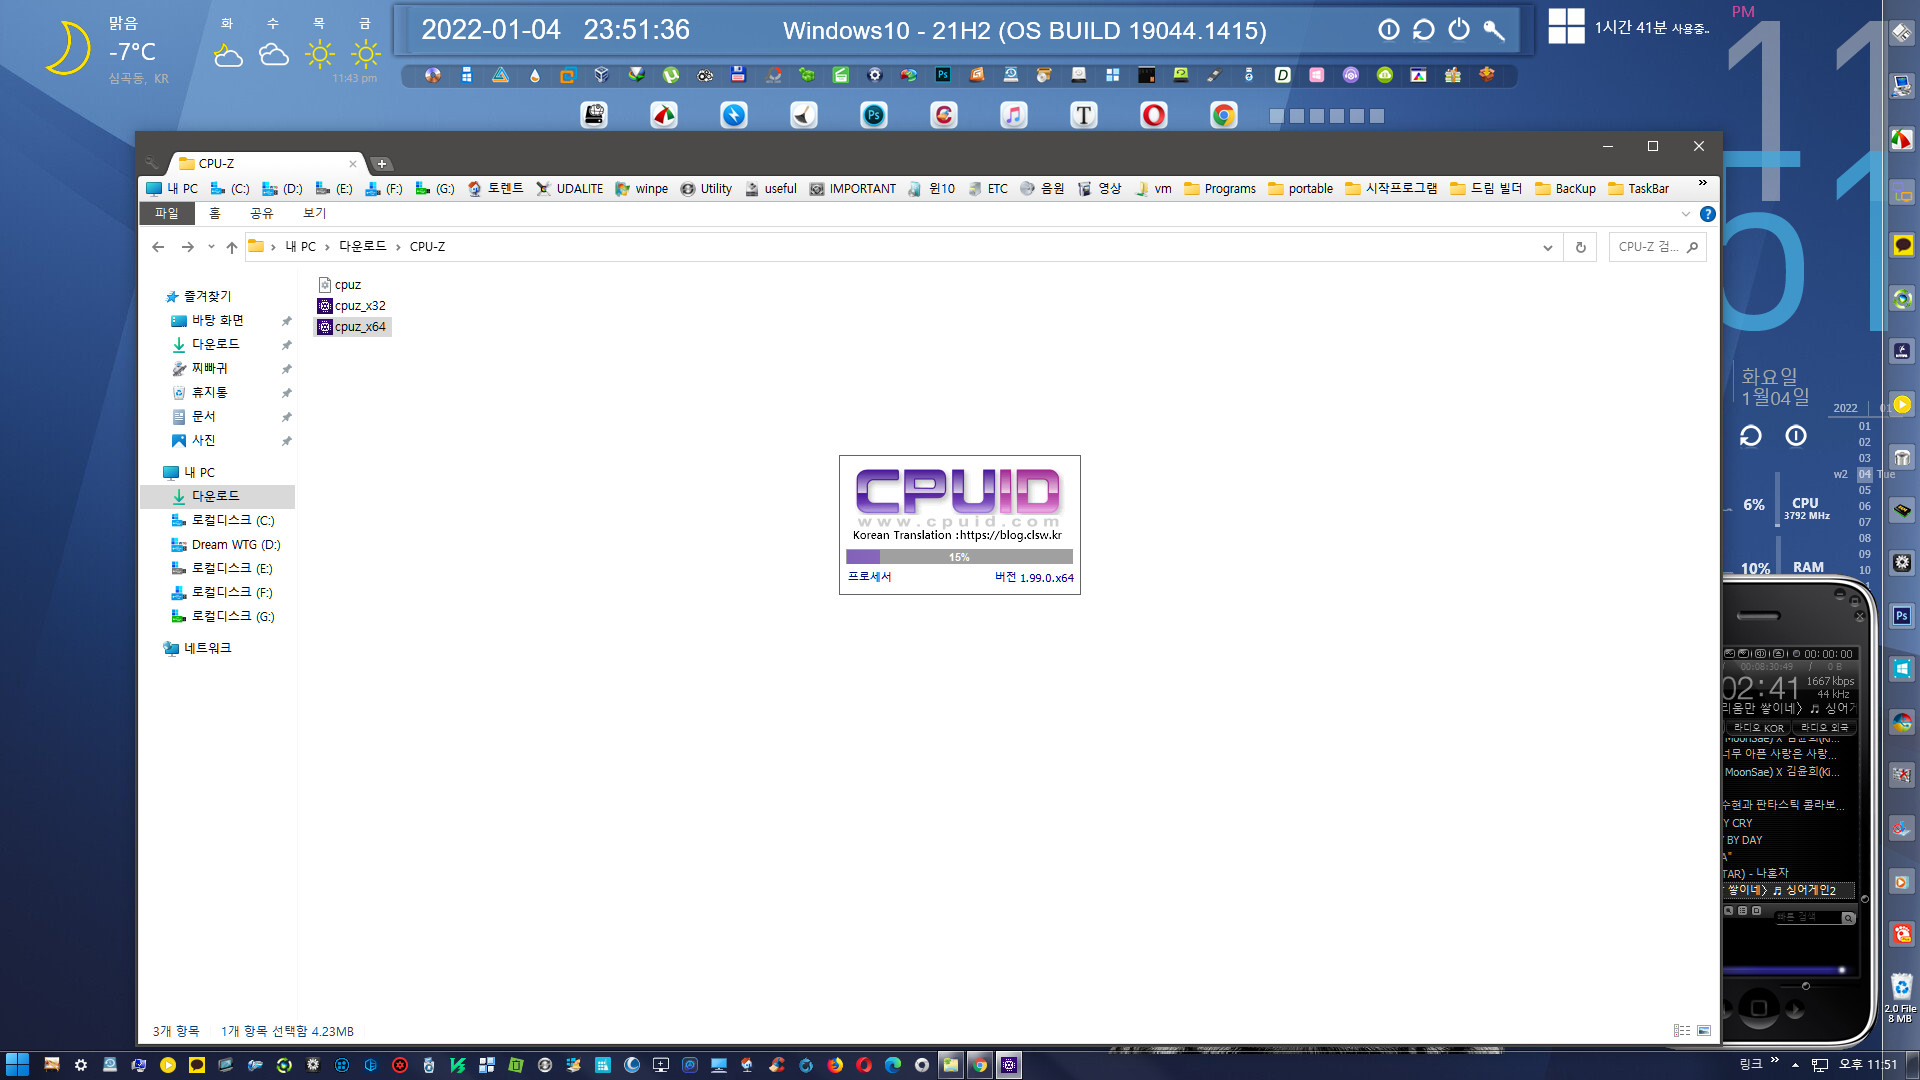The width and height of the screenshot is (1920, 1080).
Task: Toggle pin on 바탕 화면 quick access
Action: 286,321
